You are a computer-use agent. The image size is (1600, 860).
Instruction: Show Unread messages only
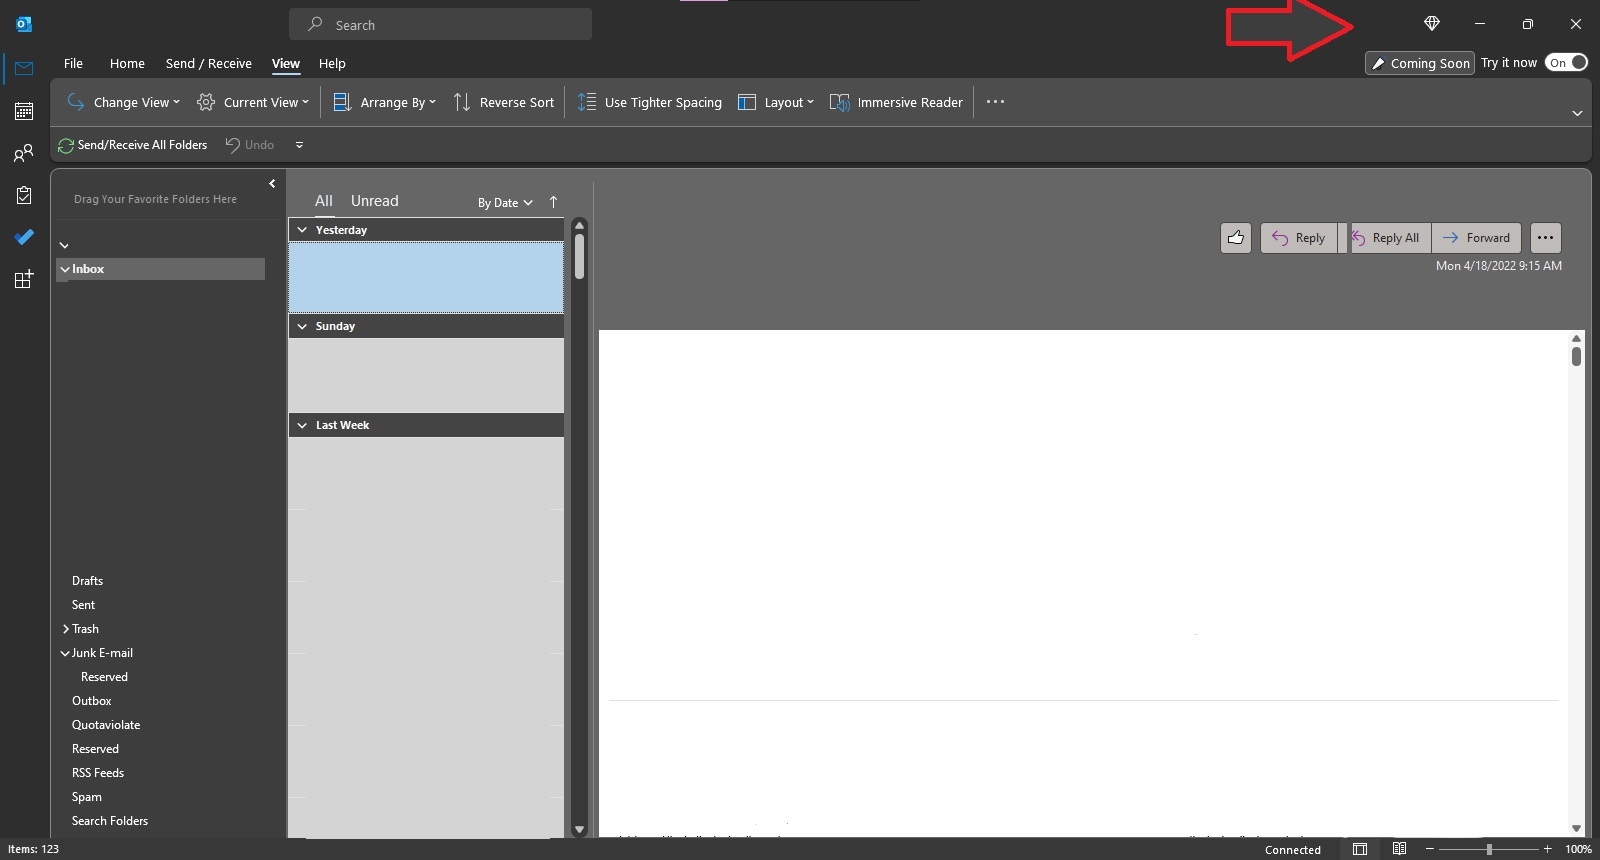374,201
